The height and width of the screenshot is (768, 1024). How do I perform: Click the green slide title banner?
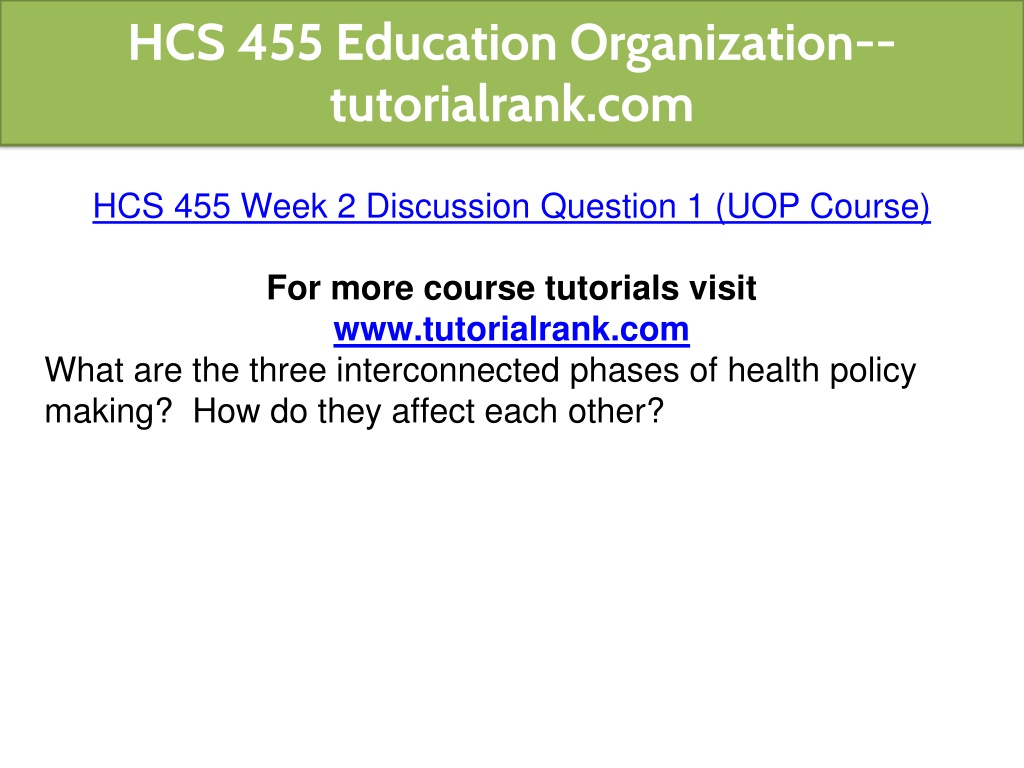pos(512,72)
